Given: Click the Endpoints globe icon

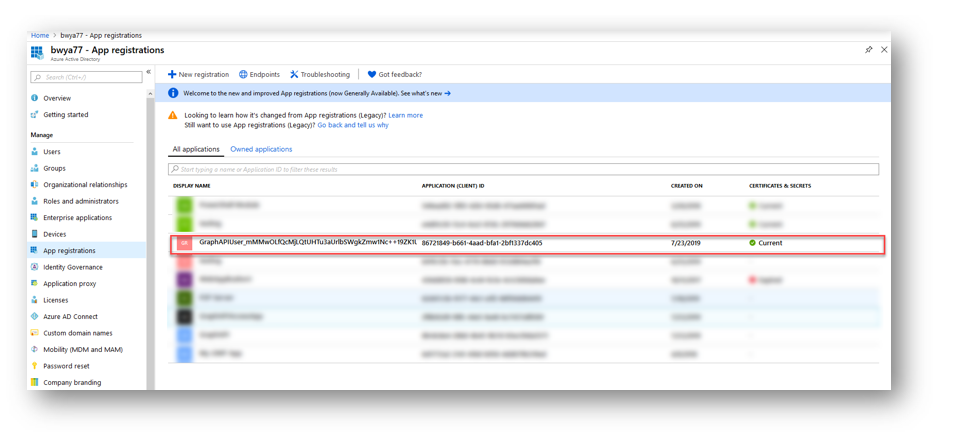Looking at the screenshot, I should point(243,74).
